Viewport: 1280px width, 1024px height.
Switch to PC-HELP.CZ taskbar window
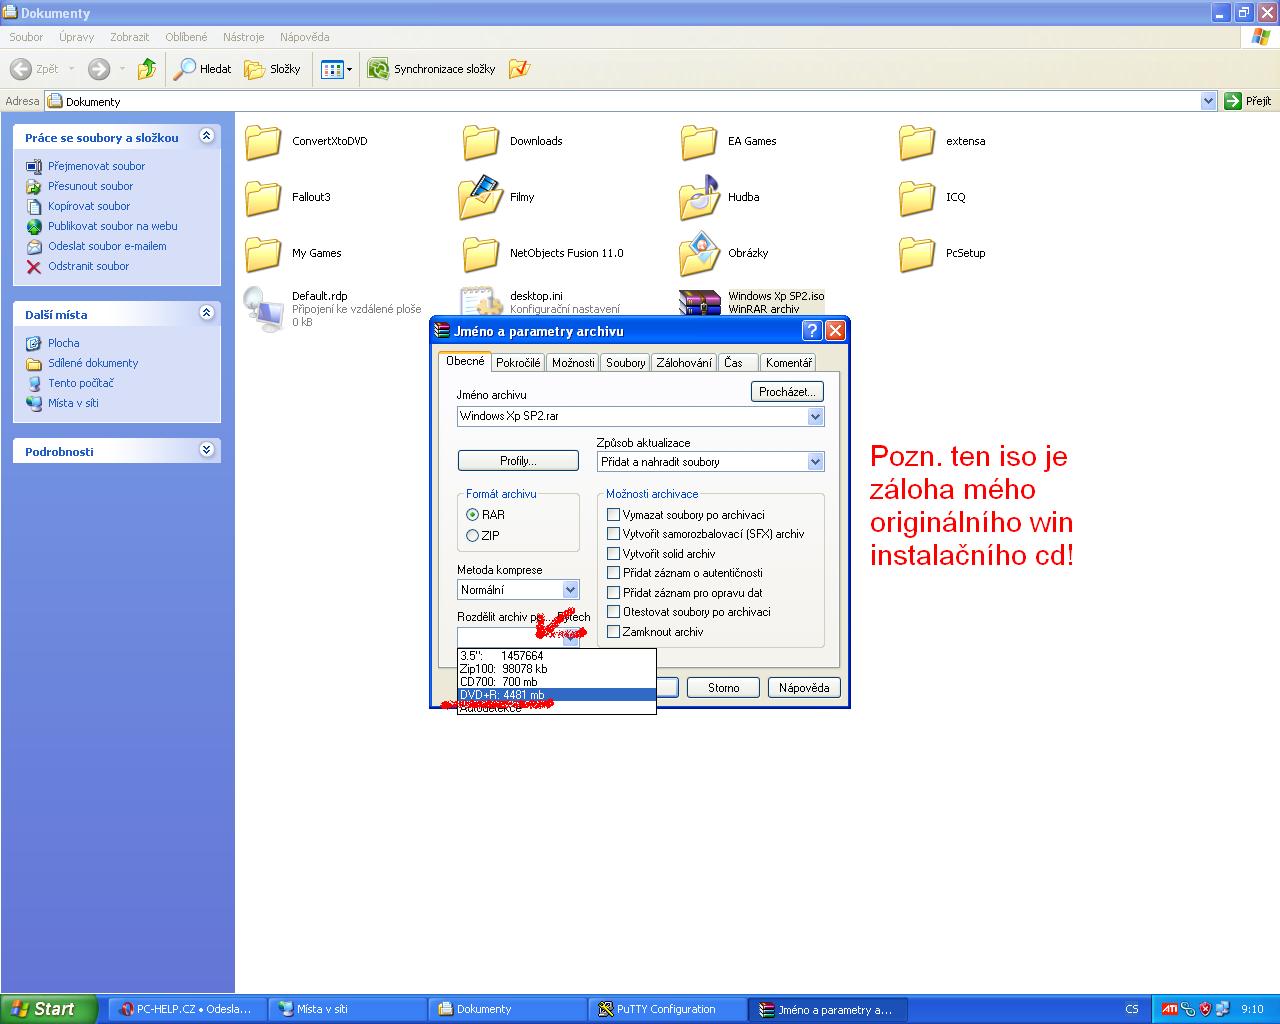tap(187, 1009)
